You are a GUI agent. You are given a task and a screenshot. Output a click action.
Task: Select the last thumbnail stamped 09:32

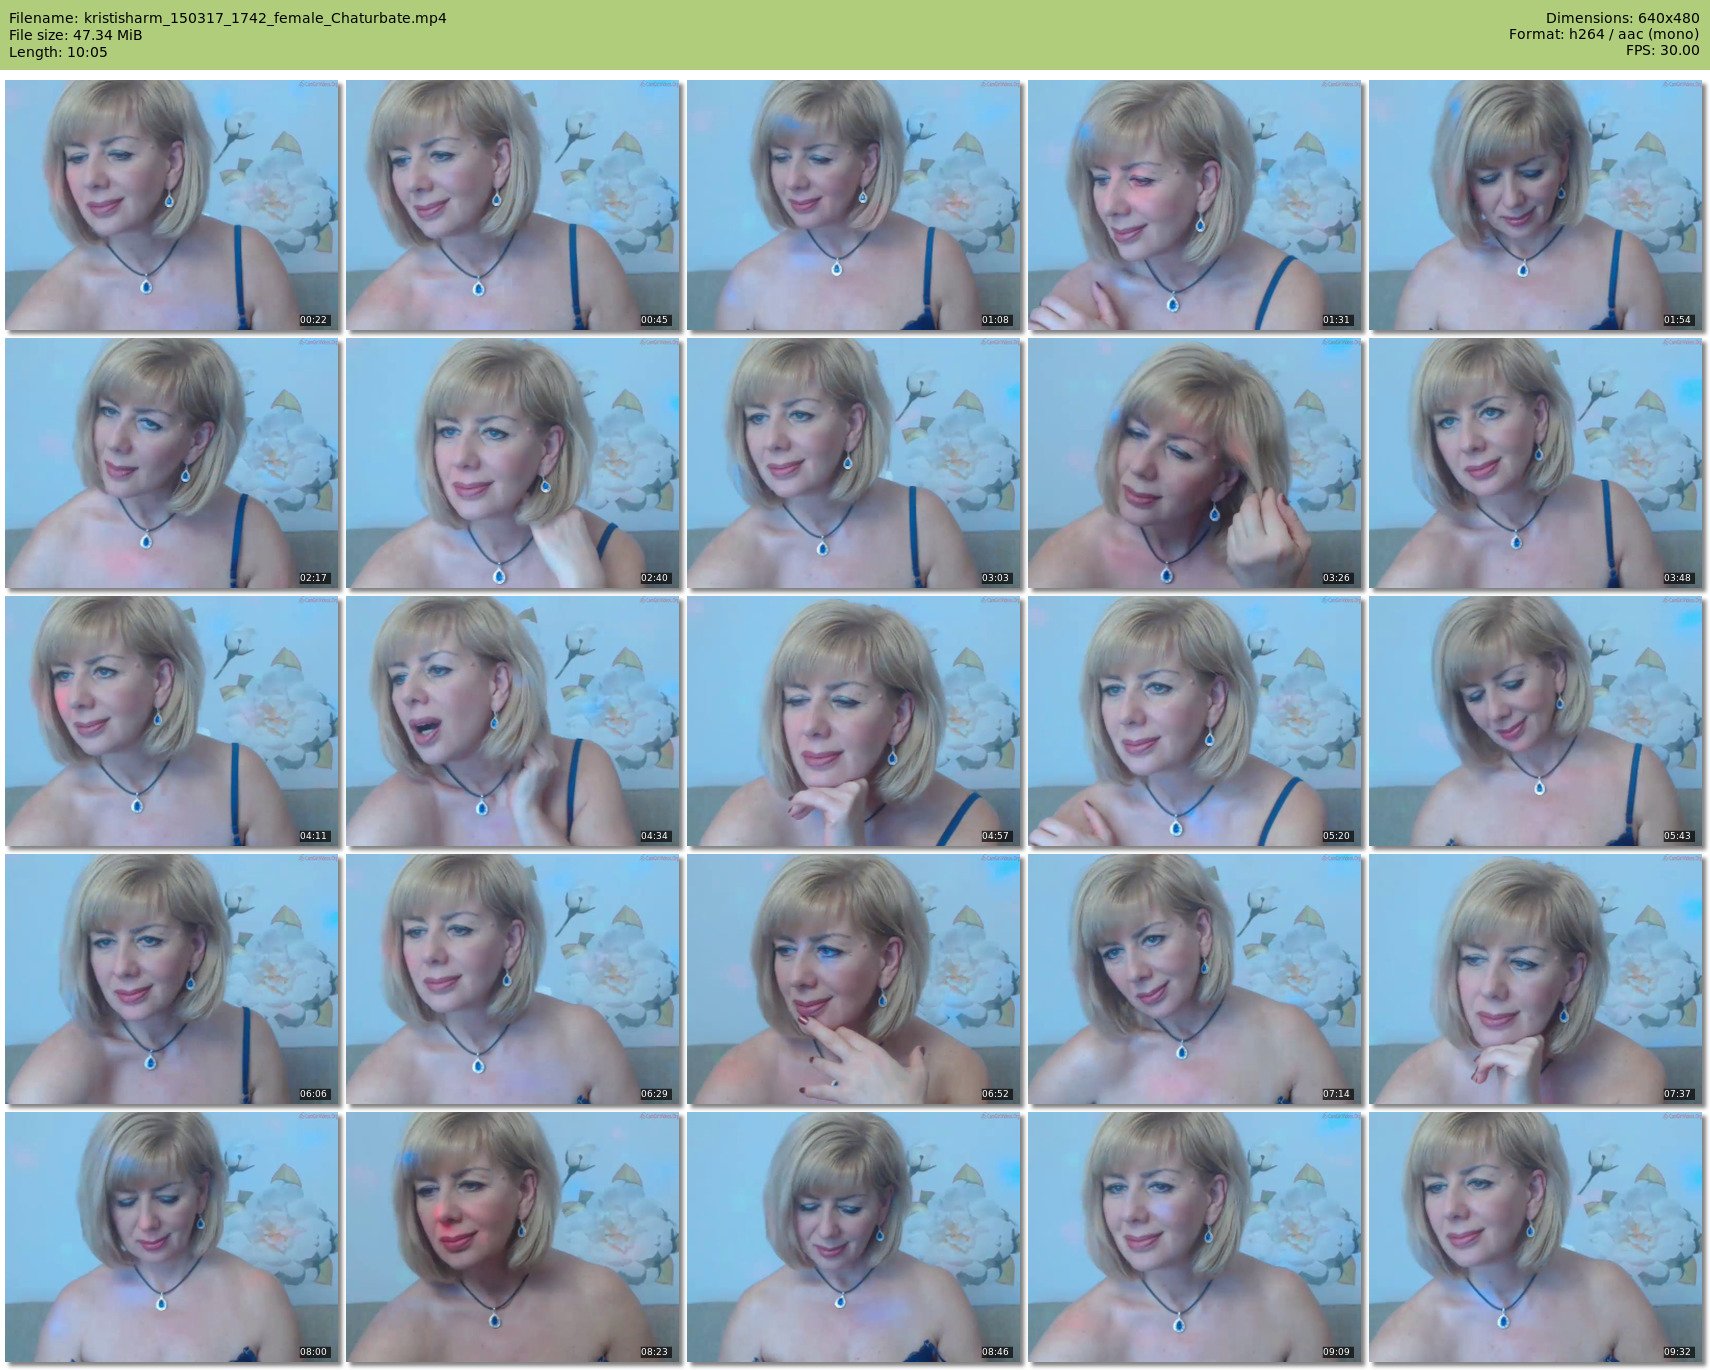pyautogui.click(x=1536, y=1237)
